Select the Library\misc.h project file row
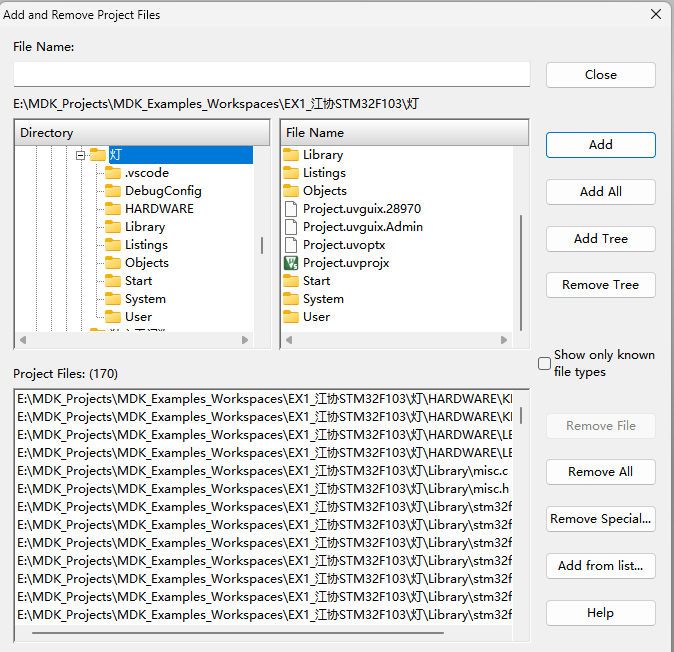 click(264, 489)
